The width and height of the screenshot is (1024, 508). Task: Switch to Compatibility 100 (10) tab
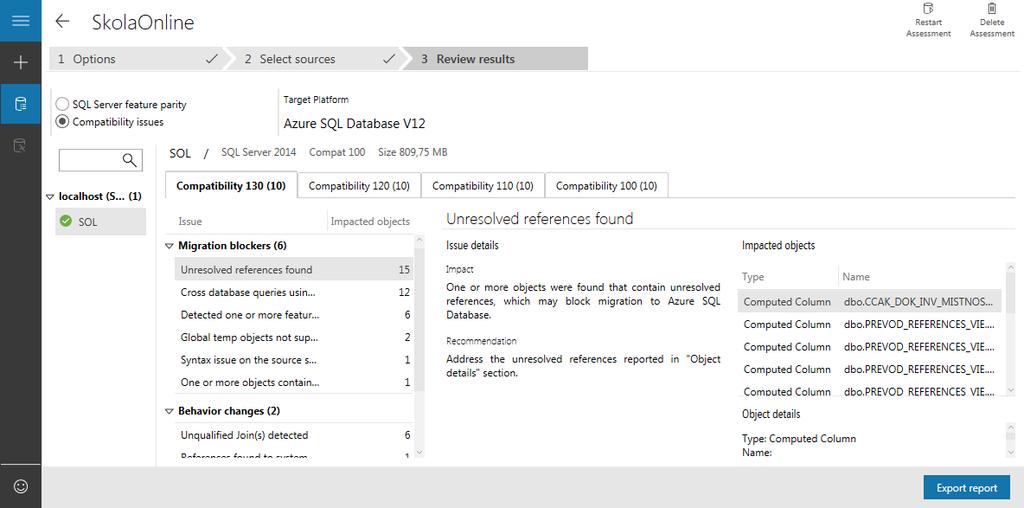(606, 185)
